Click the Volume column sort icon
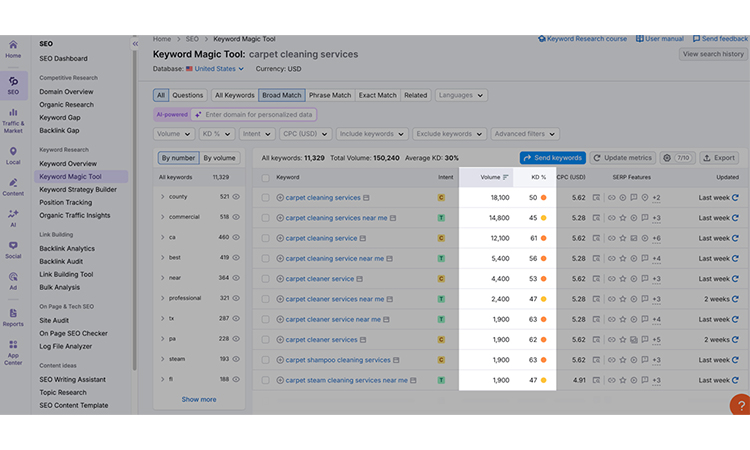 pyautogui.click(x=506, y=177)
